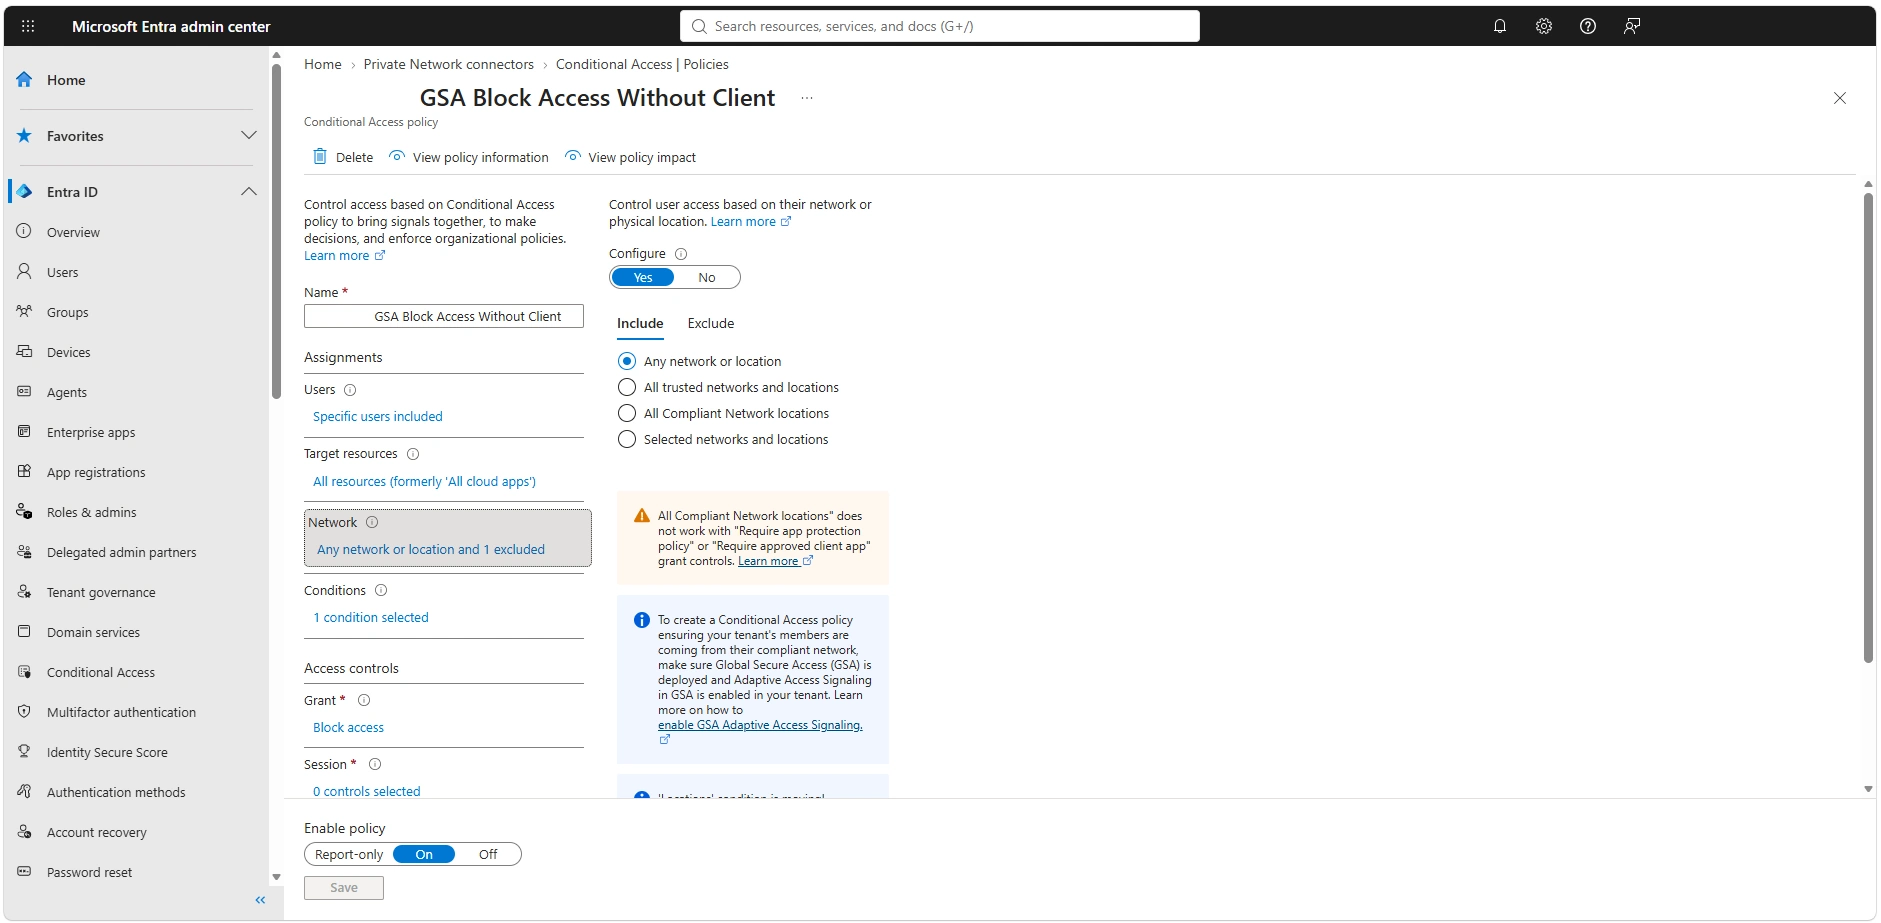The image size is (1881, 923).
Task: Click the Overview info icon in sidebar
Action: pyautogui.click(x=24, y=232)
